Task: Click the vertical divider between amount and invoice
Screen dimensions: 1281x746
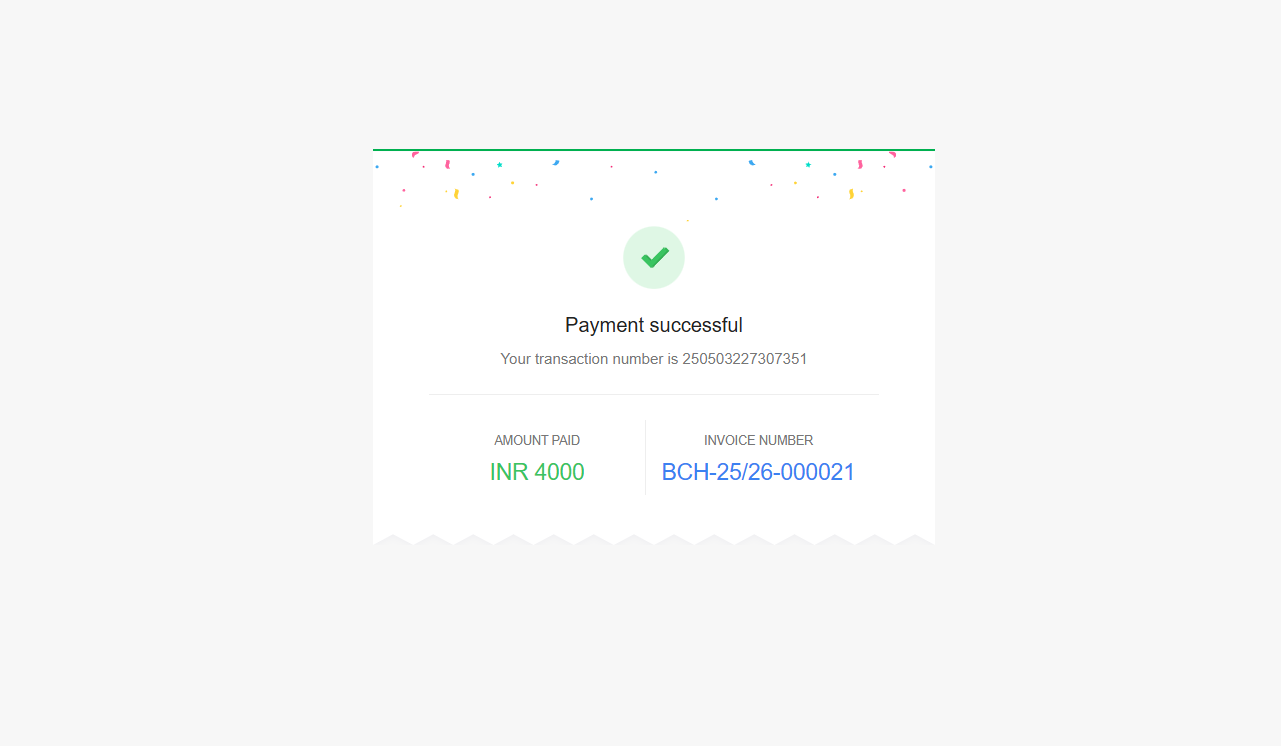Action: point(645,458)
